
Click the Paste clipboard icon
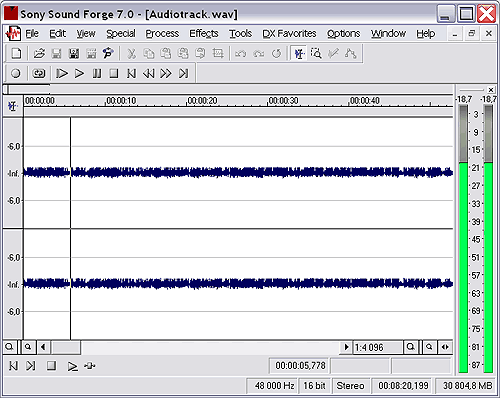166,53
